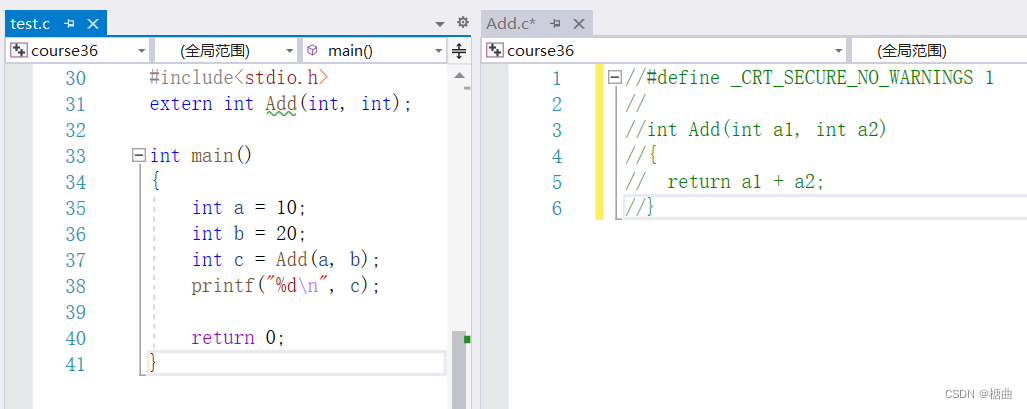Screen dimensions: 1027x409
Task: Collapse the comment block in Add.c
Action: click(x=614, y=78)
